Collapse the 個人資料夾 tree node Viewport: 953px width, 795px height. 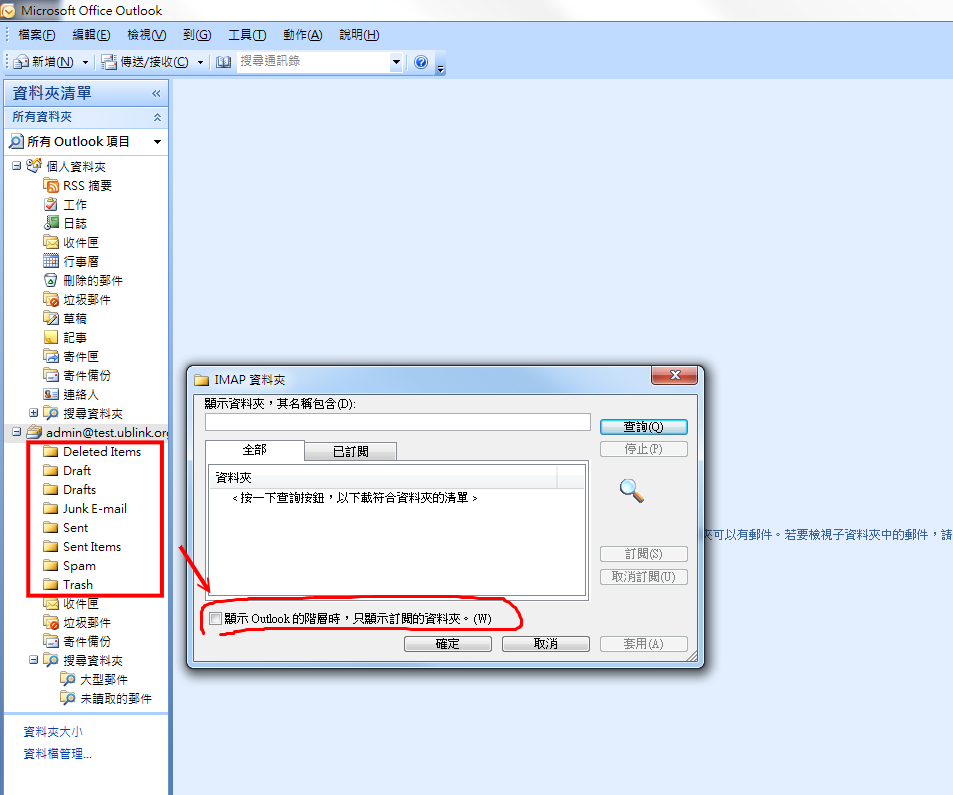click(x=16, y=166)
